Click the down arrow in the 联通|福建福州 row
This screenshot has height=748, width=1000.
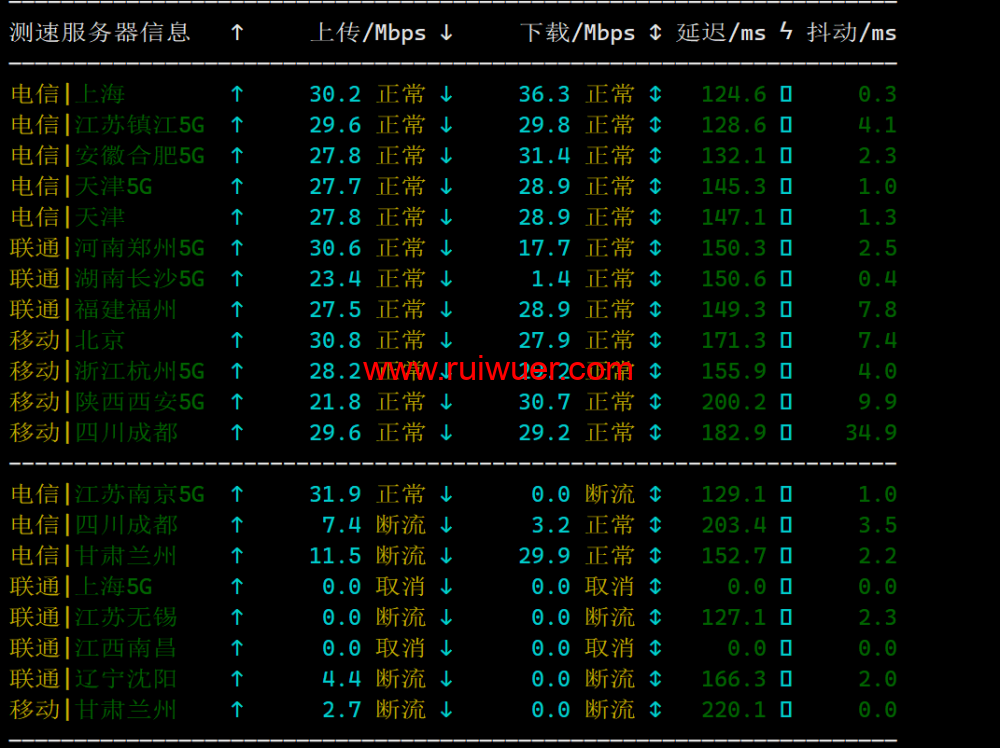pos(446,310)
